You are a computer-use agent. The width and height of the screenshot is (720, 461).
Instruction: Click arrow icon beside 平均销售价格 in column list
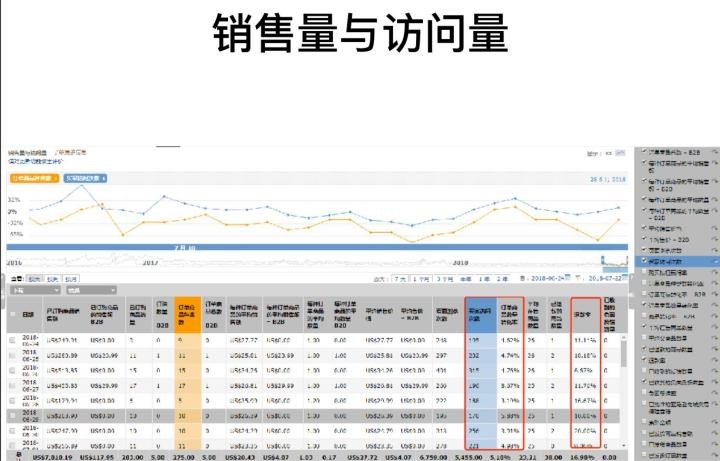click(x=715, y=228)
